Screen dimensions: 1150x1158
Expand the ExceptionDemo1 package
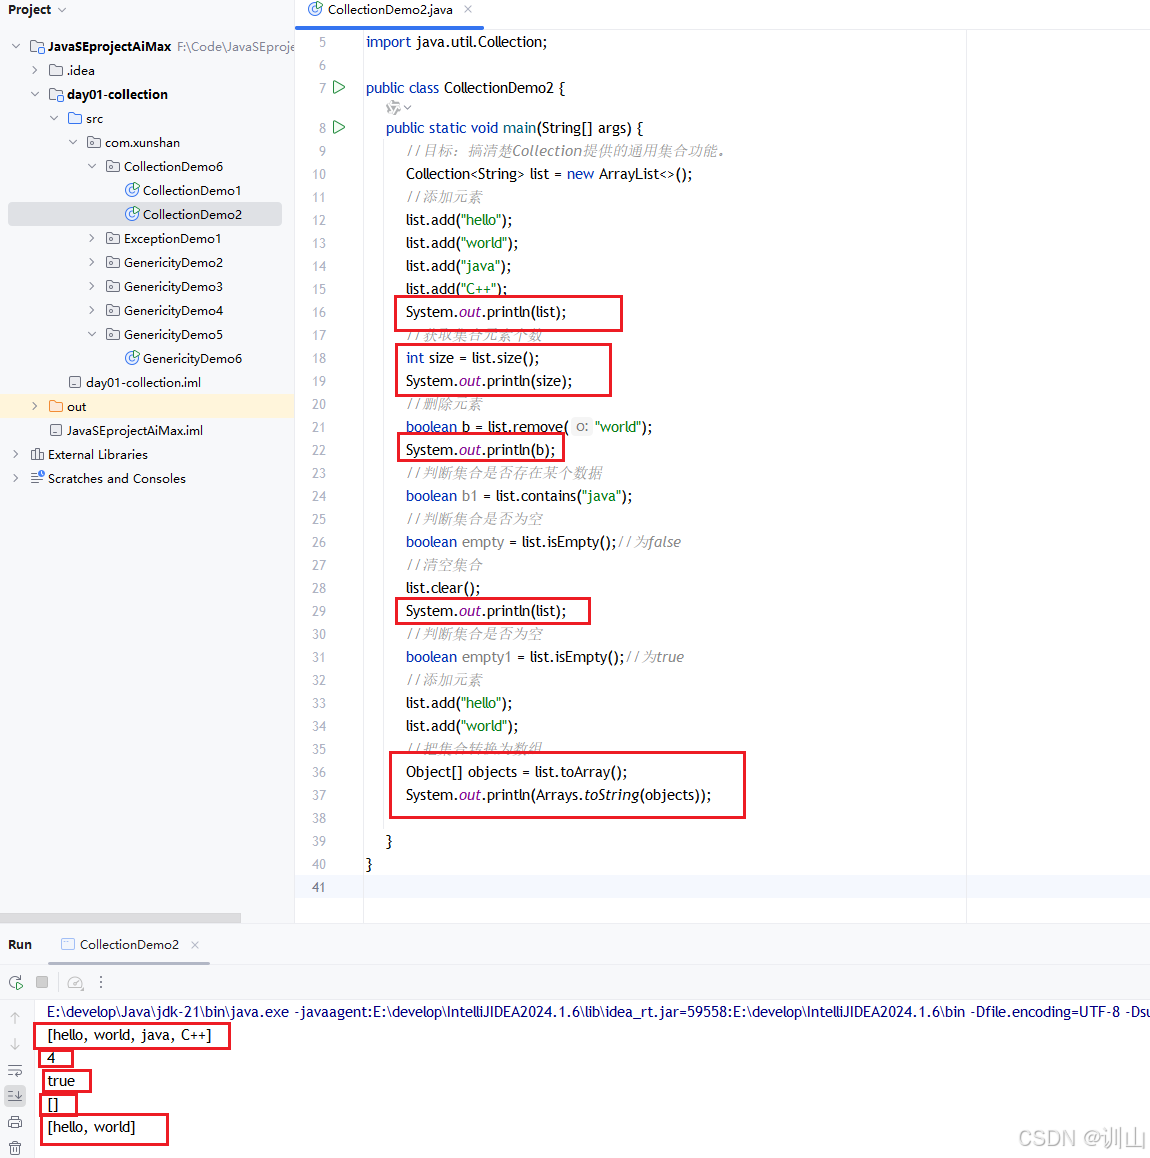click(x=92, y=238)
